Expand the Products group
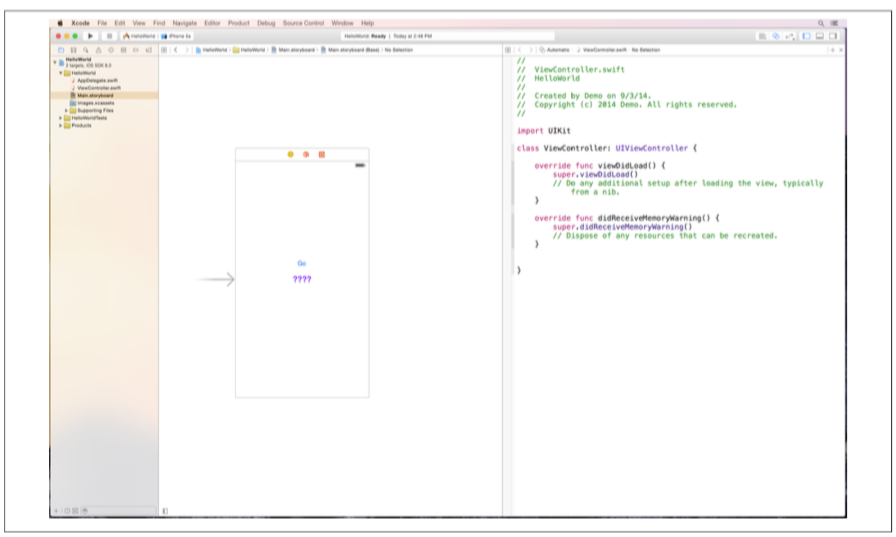The height and width of the screenshot is (537, 896). pyautogui.click(x=61, y=125)
